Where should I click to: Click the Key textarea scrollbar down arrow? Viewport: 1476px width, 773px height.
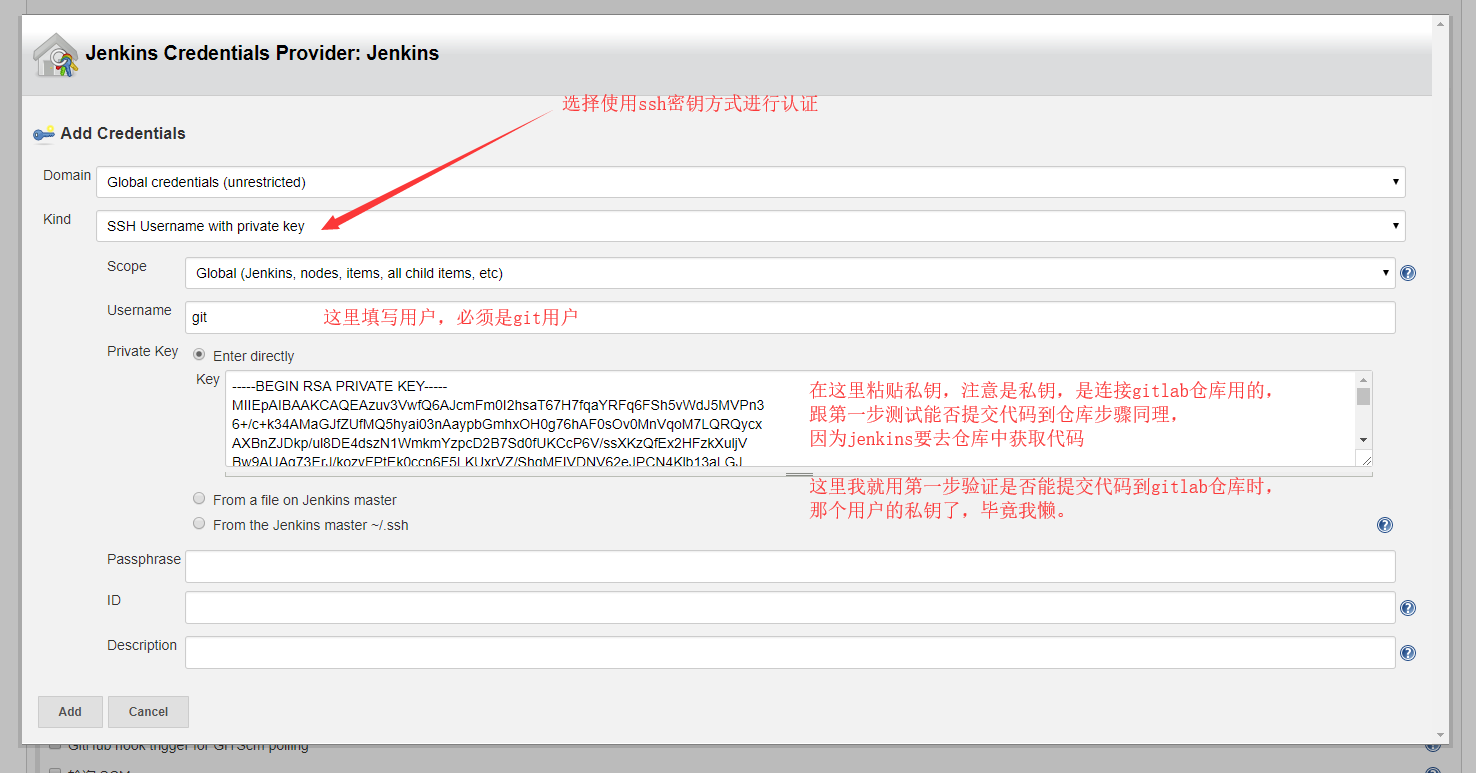(1364, 440)
